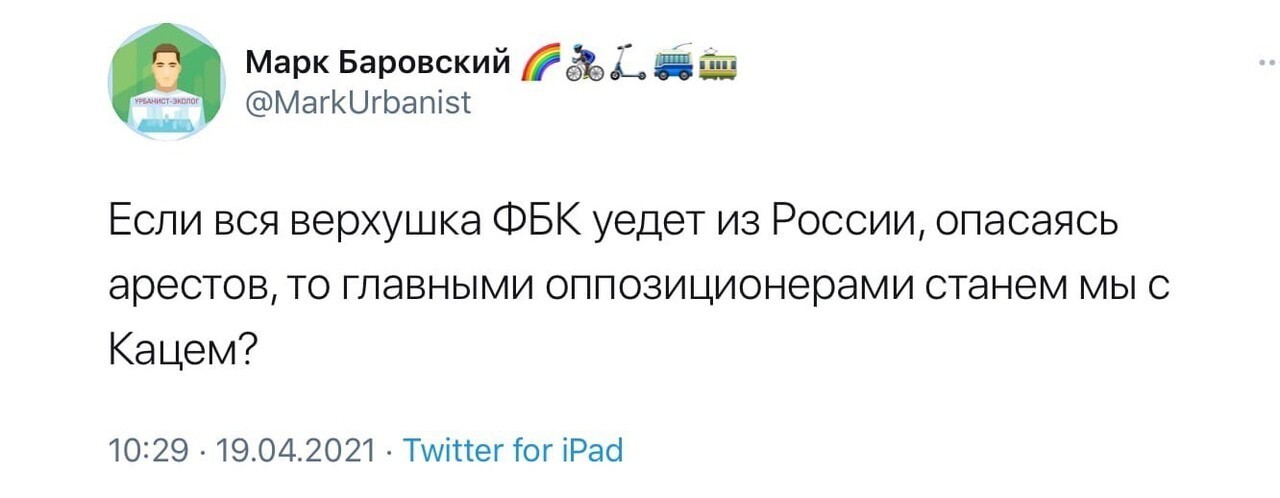1280x498 pixels.
Task: Click the tram emoji after the name
Action: coord(717,65)
